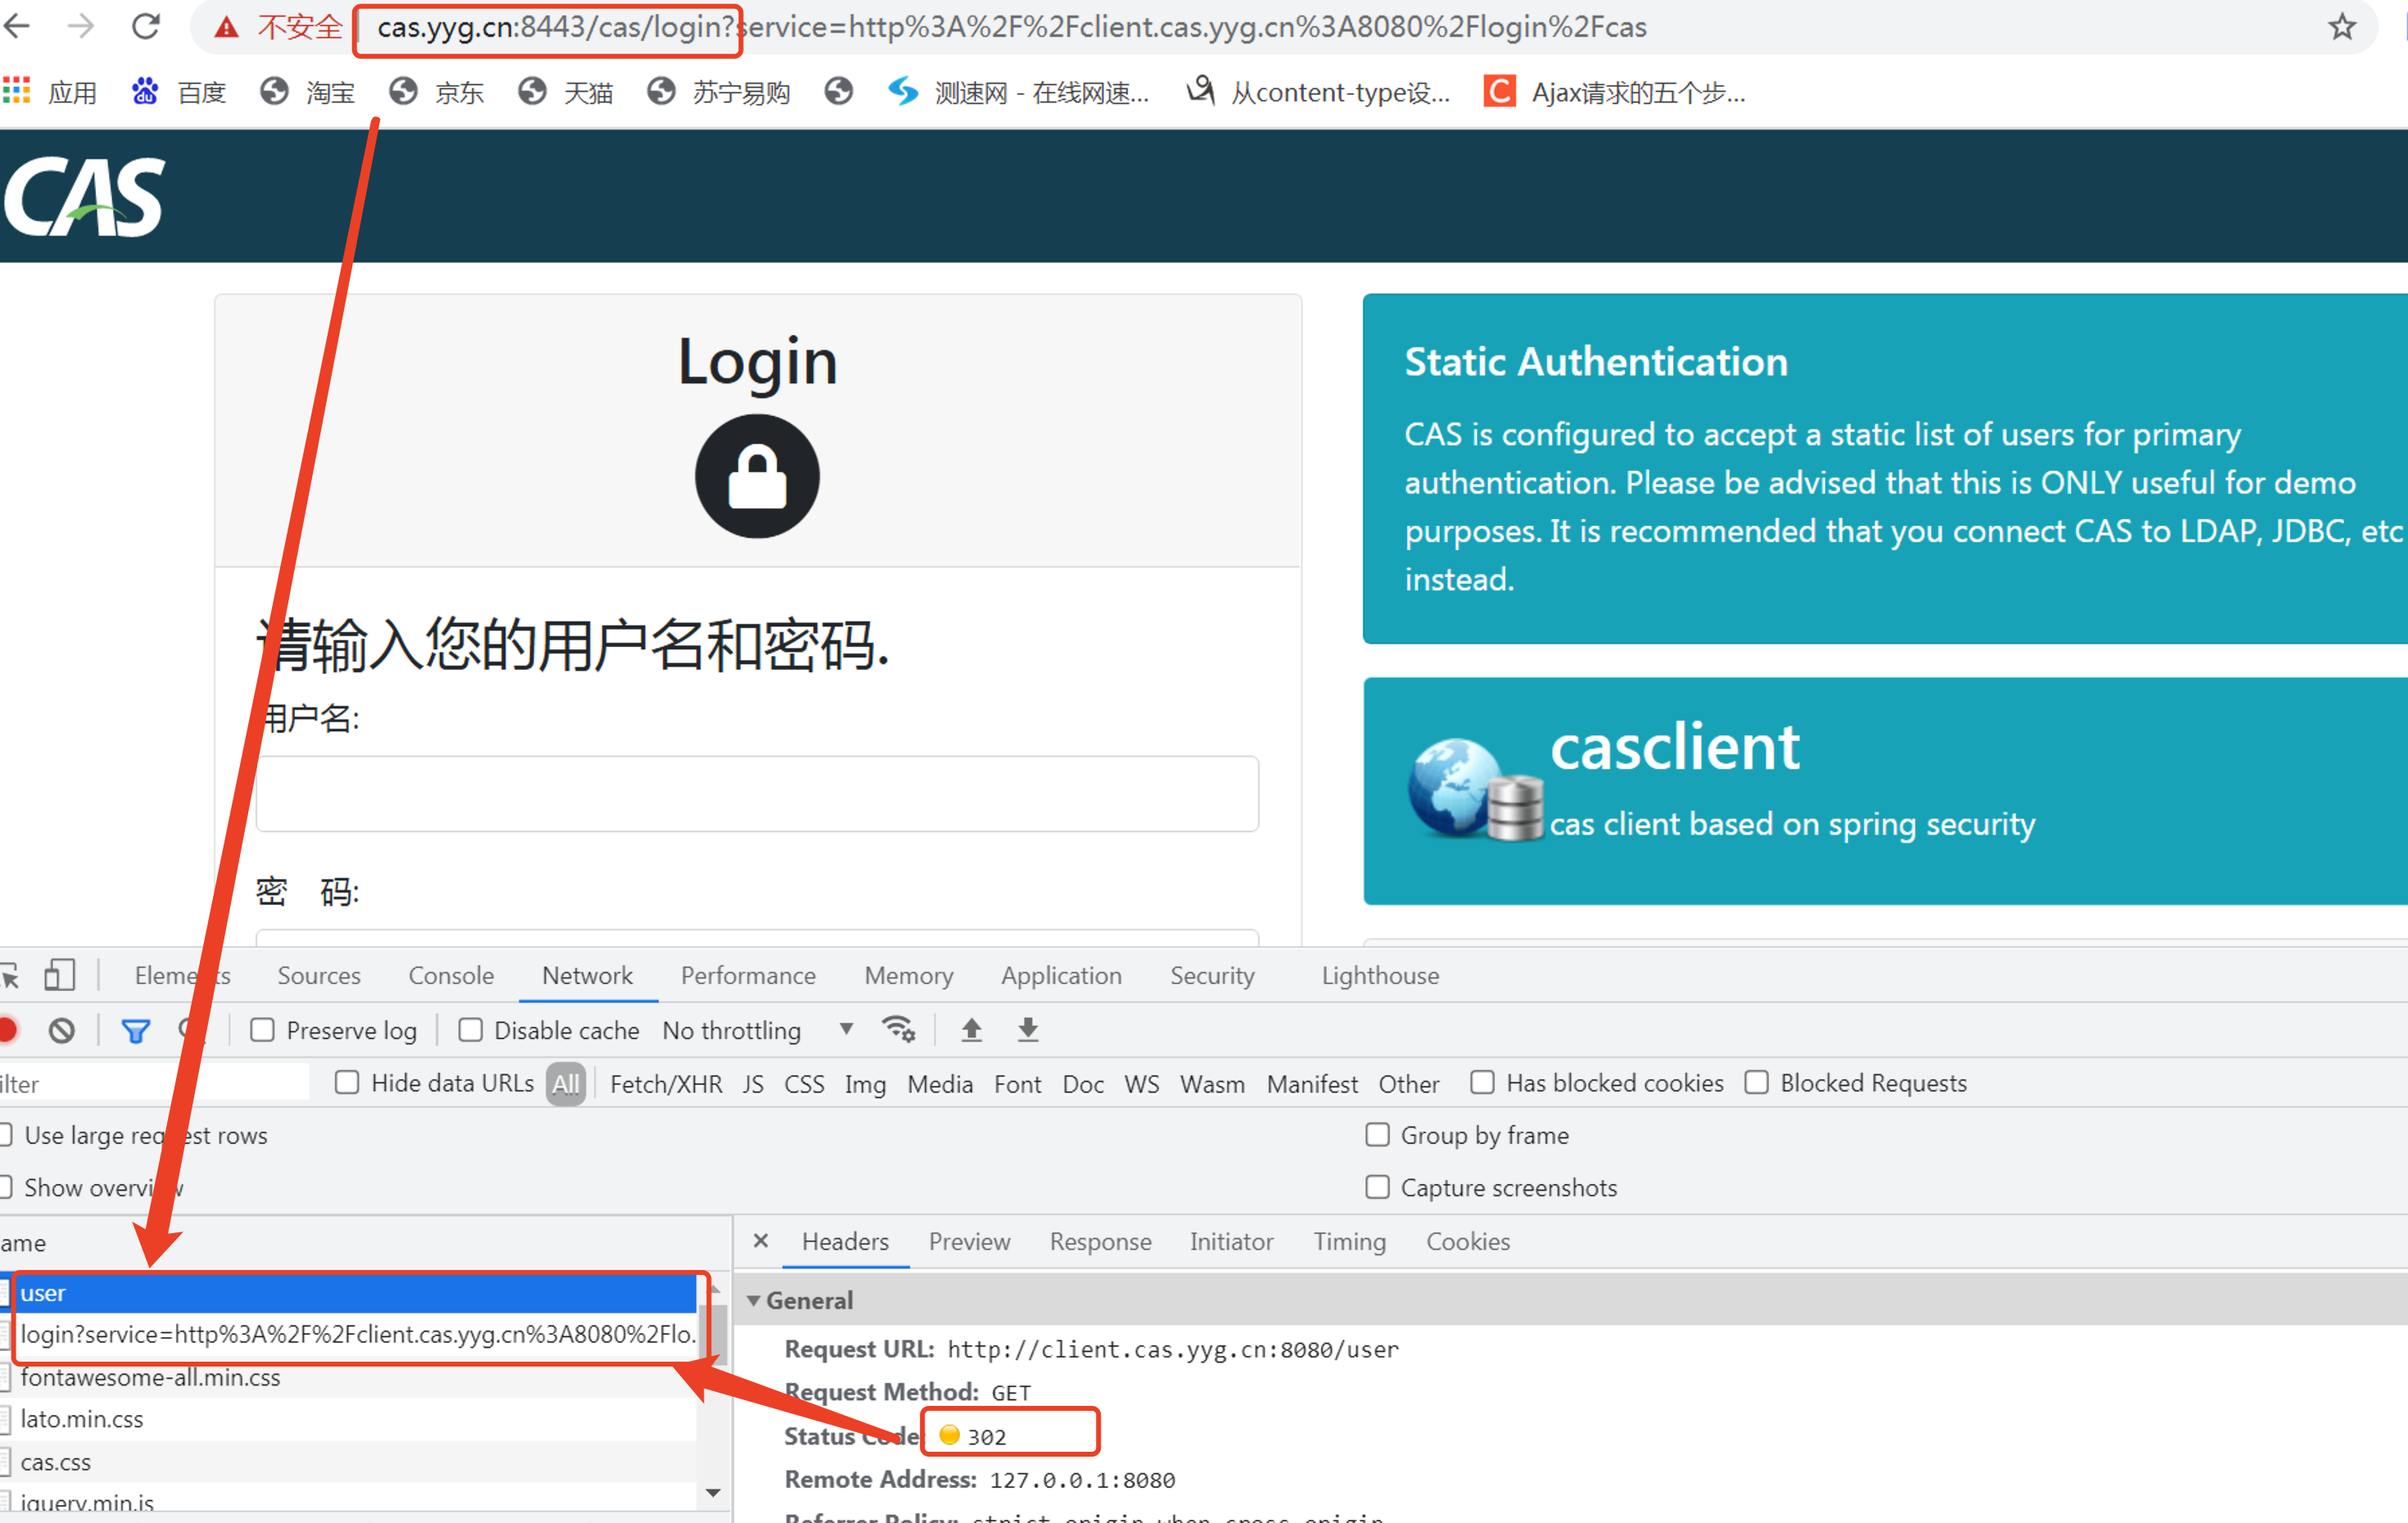Enable Capture screenshots checkbox

(1378, 1187)
